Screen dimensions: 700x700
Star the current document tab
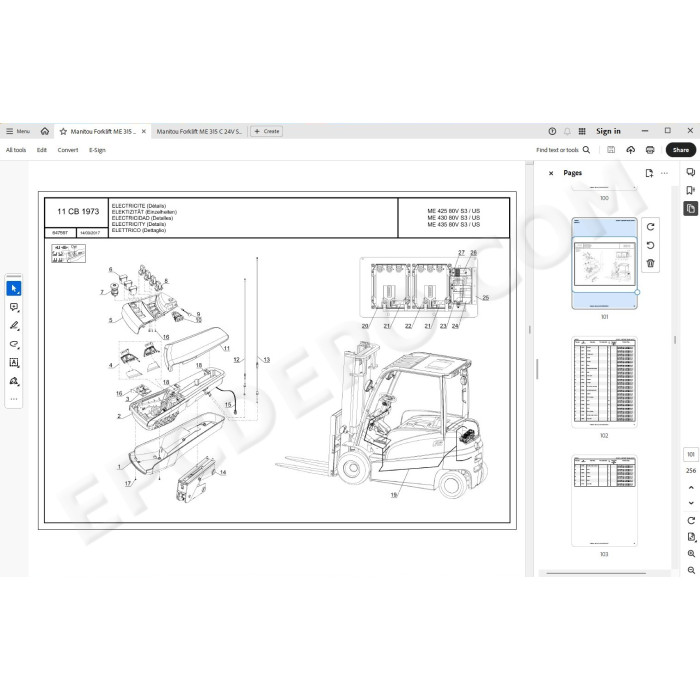[x=63, y=132]
